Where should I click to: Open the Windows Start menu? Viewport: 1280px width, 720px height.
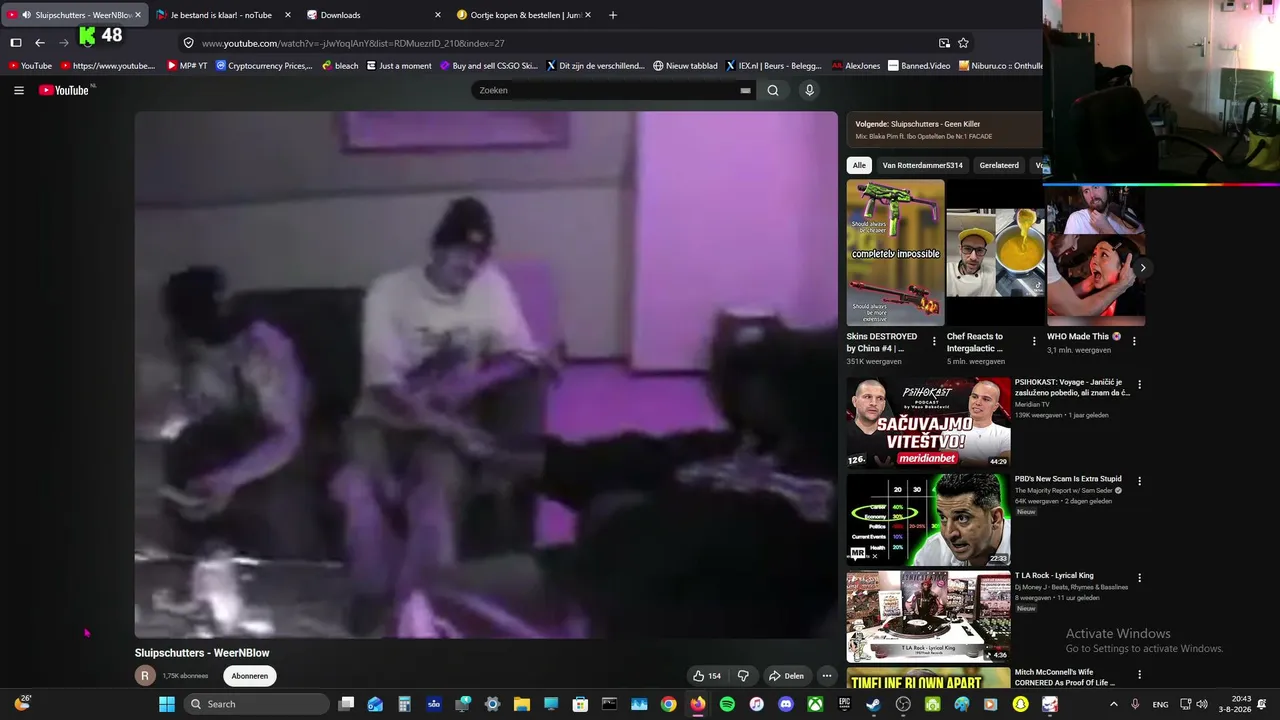coord(167,704)
